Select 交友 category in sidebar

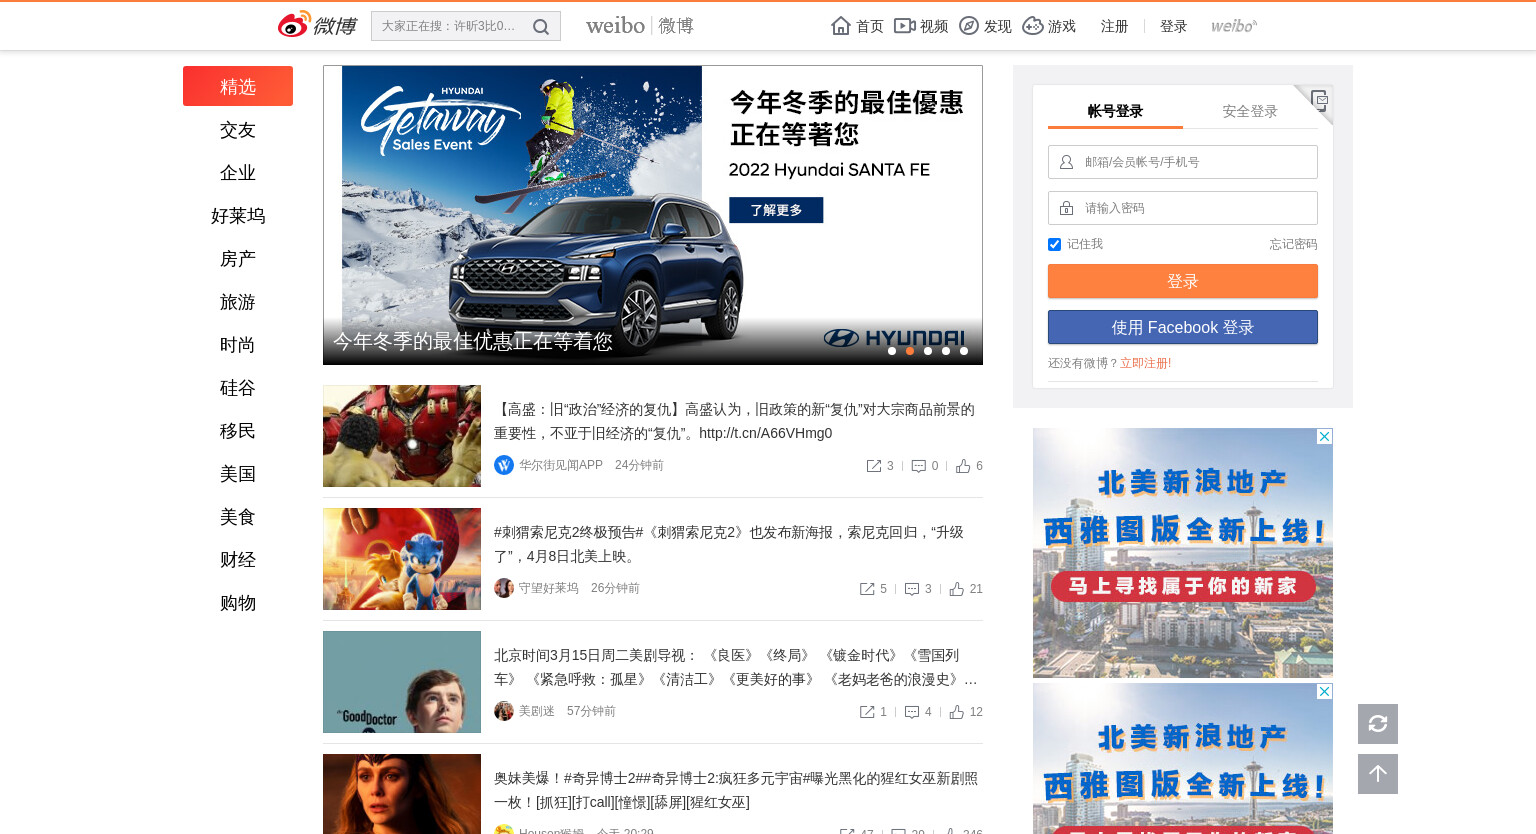pyautogui.click(x=238, y=130)
